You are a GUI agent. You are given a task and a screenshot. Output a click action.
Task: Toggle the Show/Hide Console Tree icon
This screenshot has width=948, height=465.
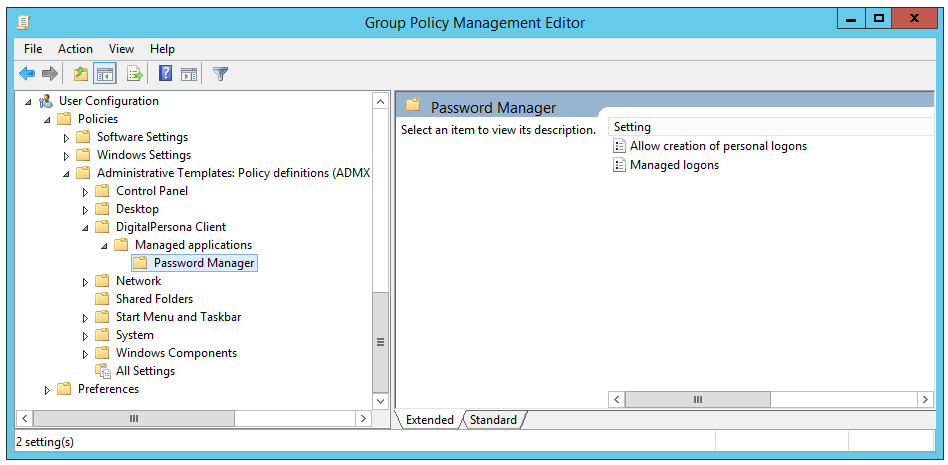[x=104, y=74]
